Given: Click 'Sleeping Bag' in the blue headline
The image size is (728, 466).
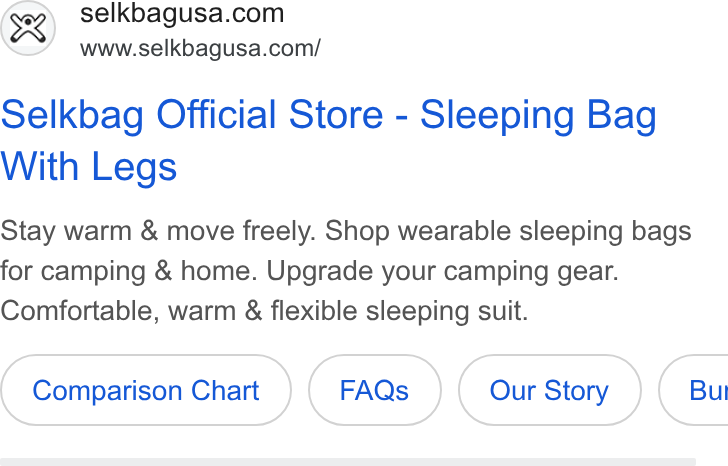Looking at the screenshot, I should (x=538, y=115).
